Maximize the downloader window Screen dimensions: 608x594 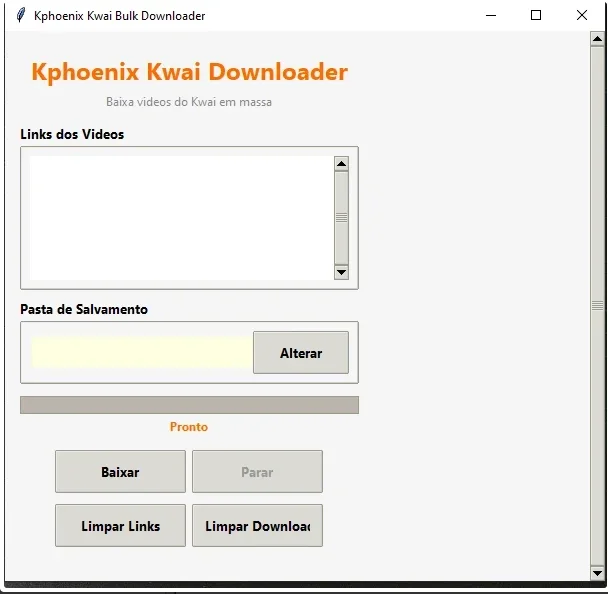[x=536, y=16]
